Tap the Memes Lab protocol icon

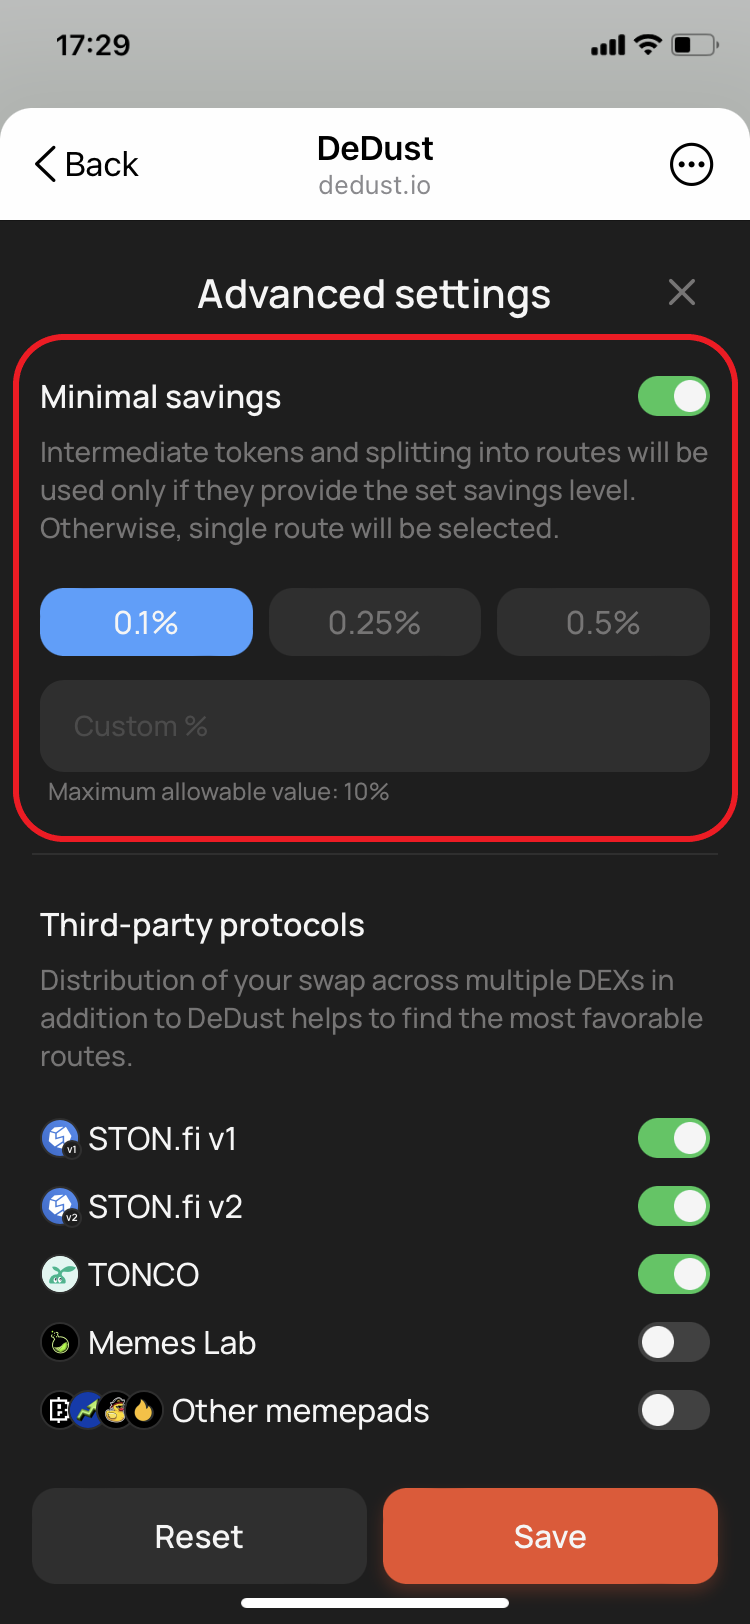coord(60,1342)
